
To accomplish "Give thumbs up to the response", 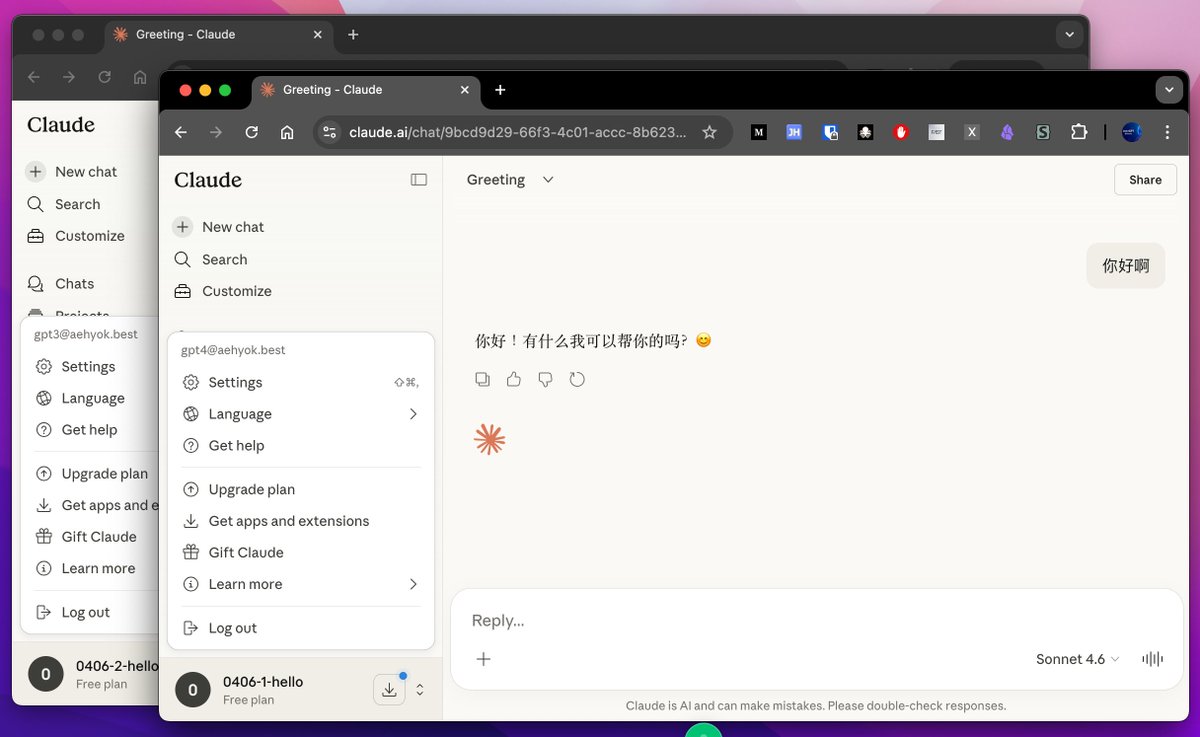I will point(514,379).
